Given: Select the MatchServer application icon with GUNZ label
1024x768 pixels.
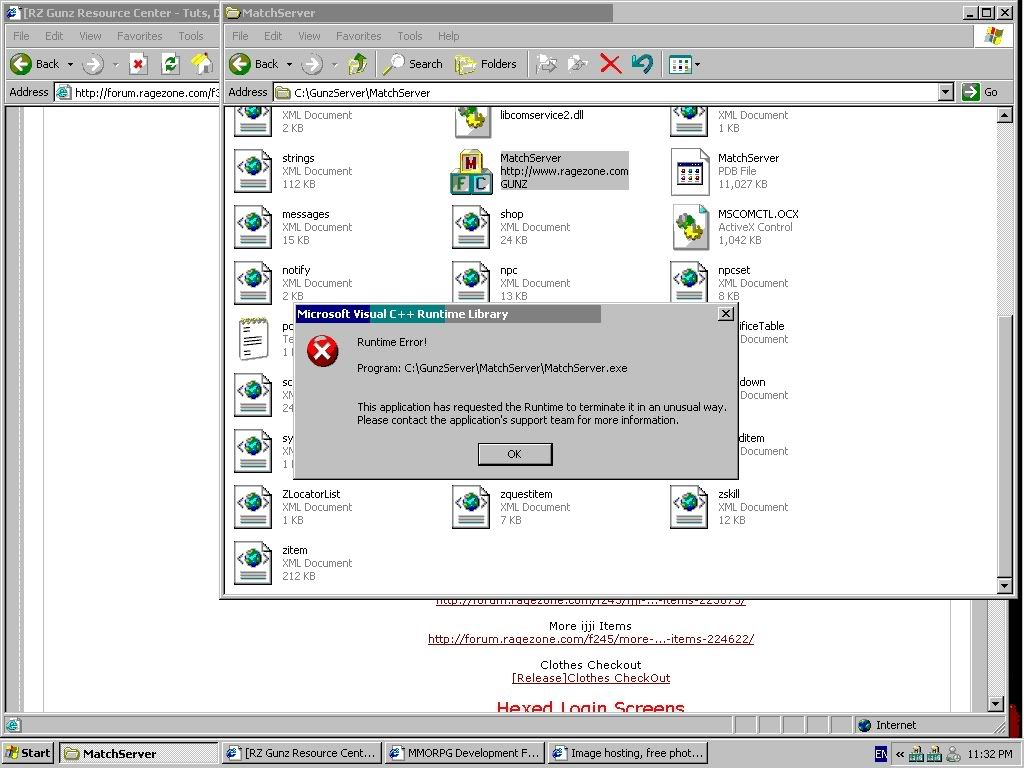Looking at the screenshot, I should pos(470,172).
